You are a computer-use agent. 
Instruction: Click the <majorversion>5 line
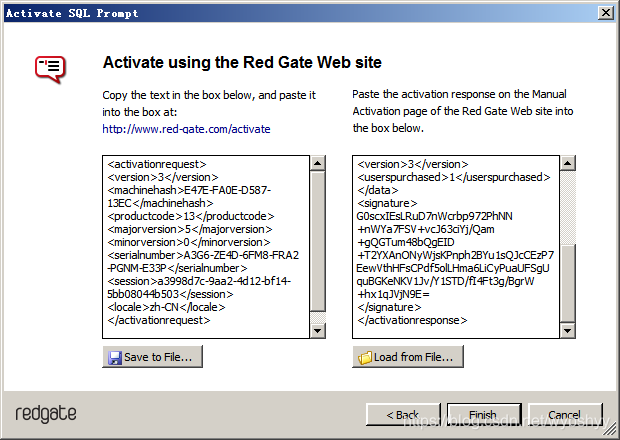[190, 229]
